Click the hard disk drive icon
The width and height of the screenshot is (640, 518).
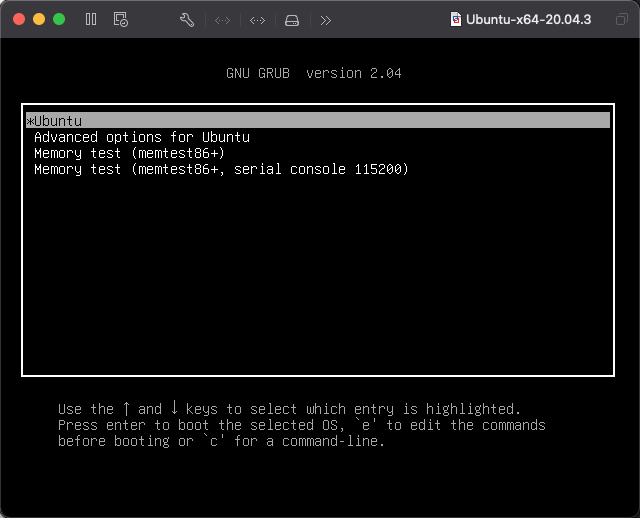click(292, 20)
